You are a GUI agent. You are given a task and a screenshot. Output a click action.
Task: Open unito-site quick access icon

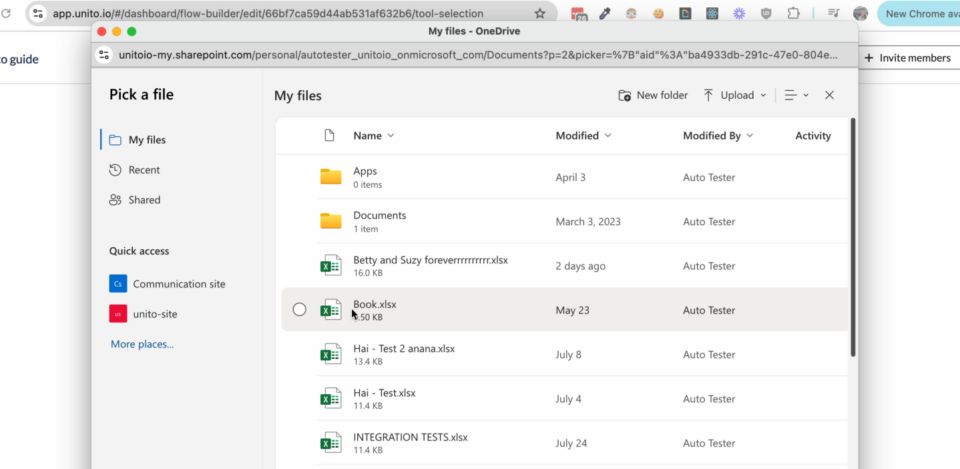pos(118,314)
